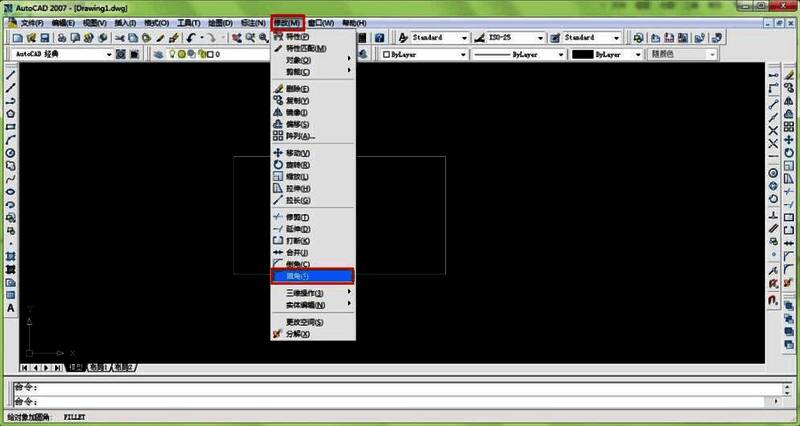Viewport: 800px width, 426px height.
Task: Choose 分解(X) explode command from menu
Action: tap(298, 334)
